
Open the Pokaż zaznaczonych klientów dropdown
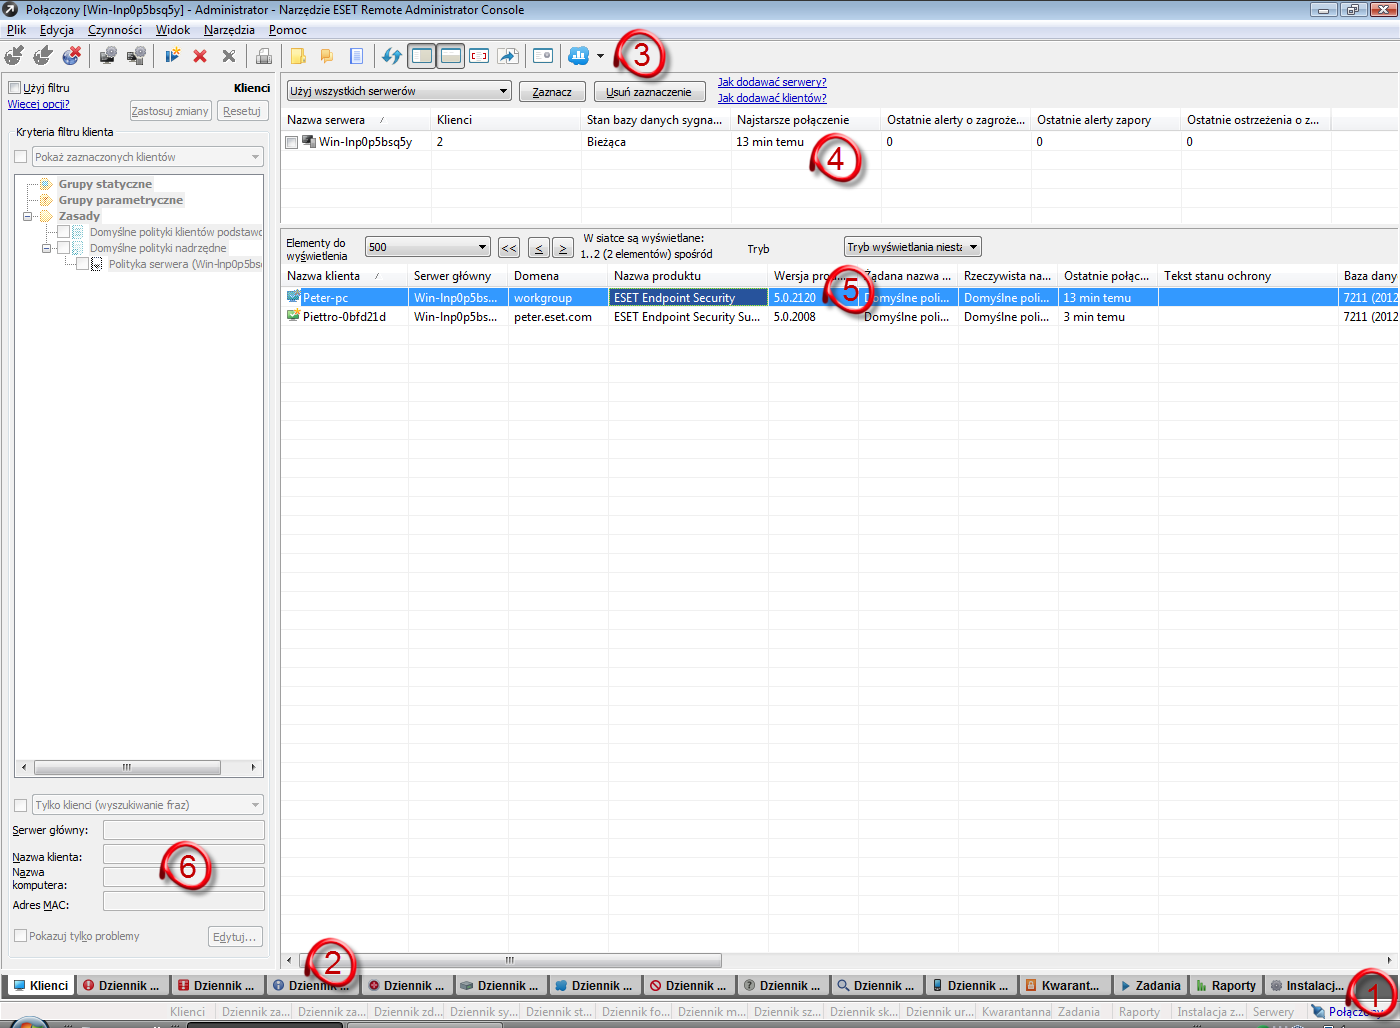pos(148,157)
